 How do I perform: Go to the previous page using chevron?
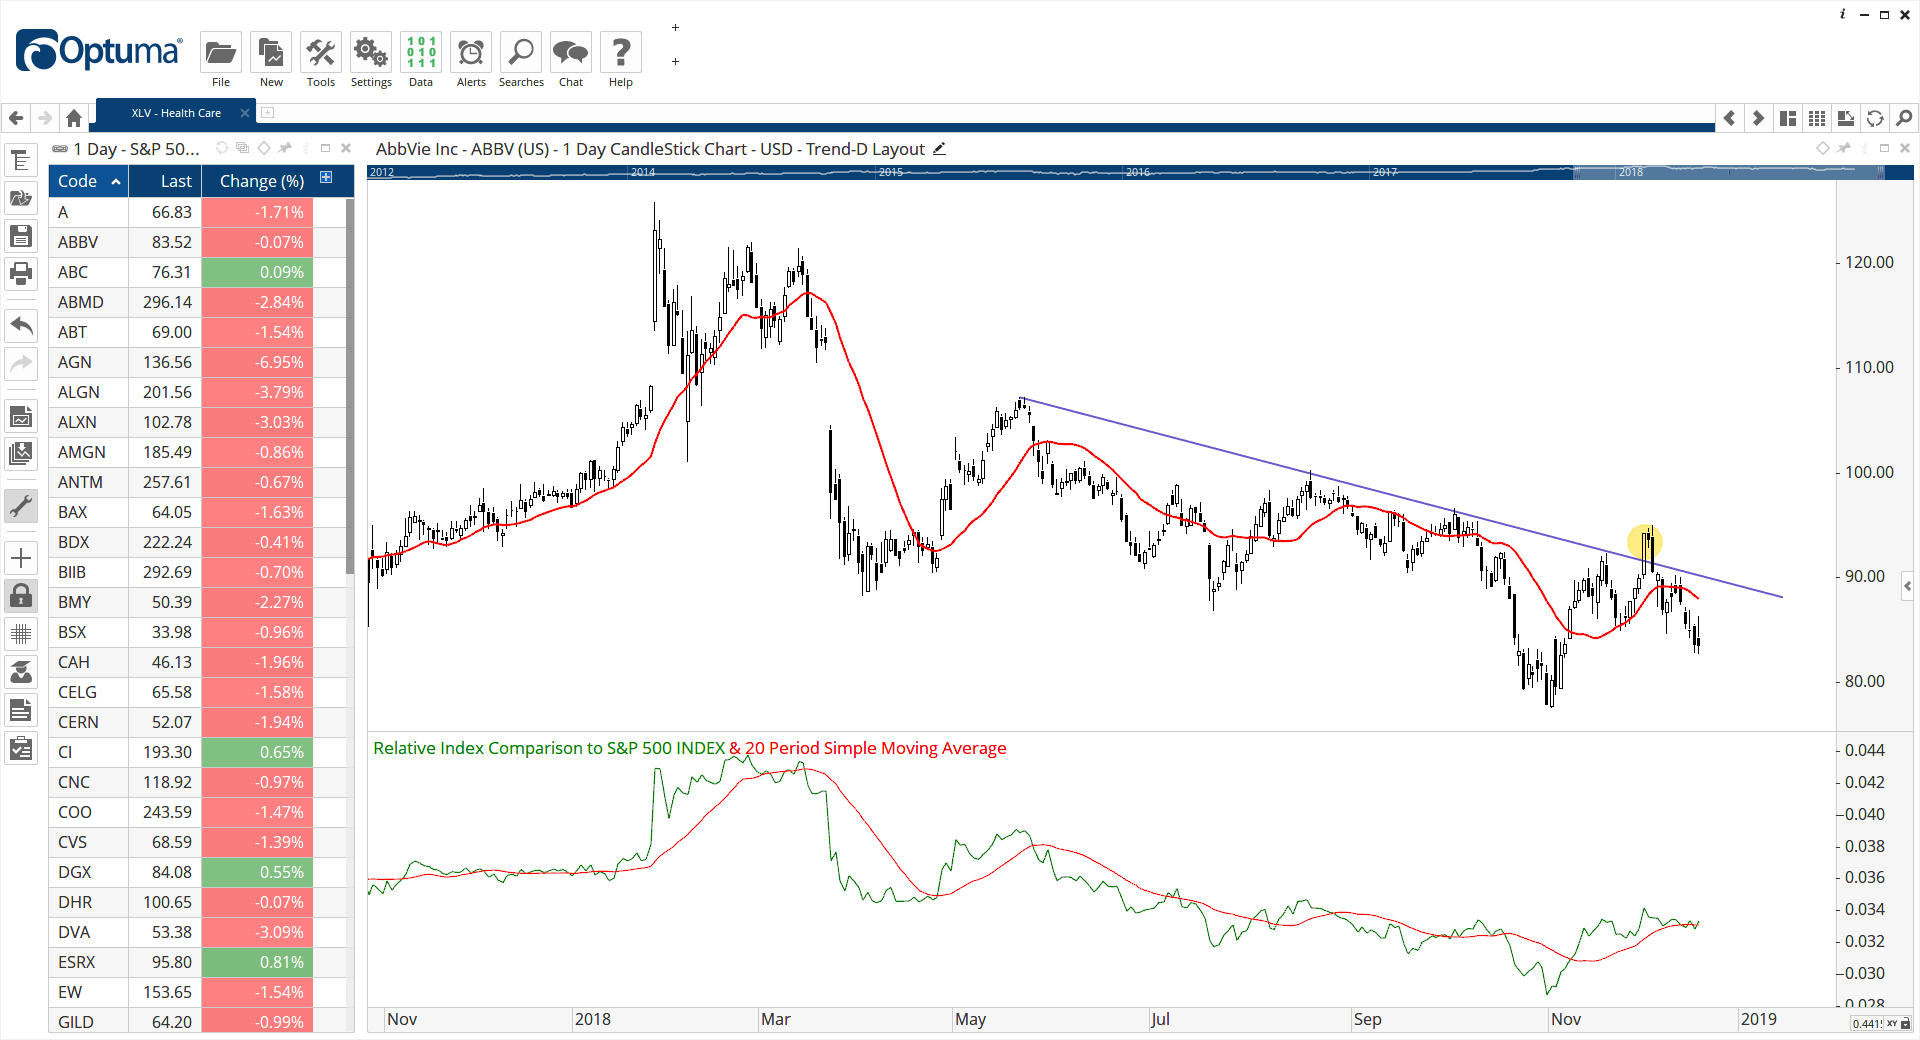click(x=1729, y=118)
